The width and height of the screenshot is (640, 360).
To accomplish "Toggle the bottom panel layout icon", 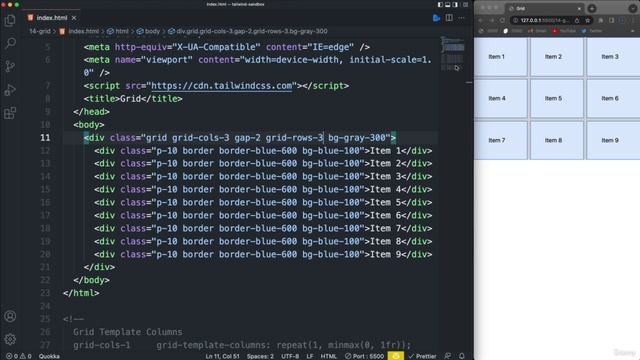I will coord(448,4).
